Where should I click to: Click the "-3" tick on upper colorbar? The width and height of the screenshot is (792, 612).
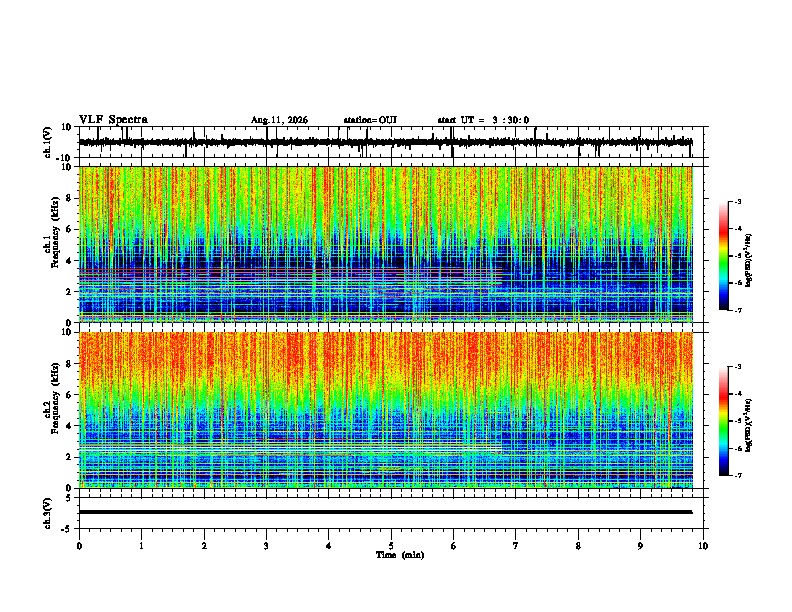[738, 201]
